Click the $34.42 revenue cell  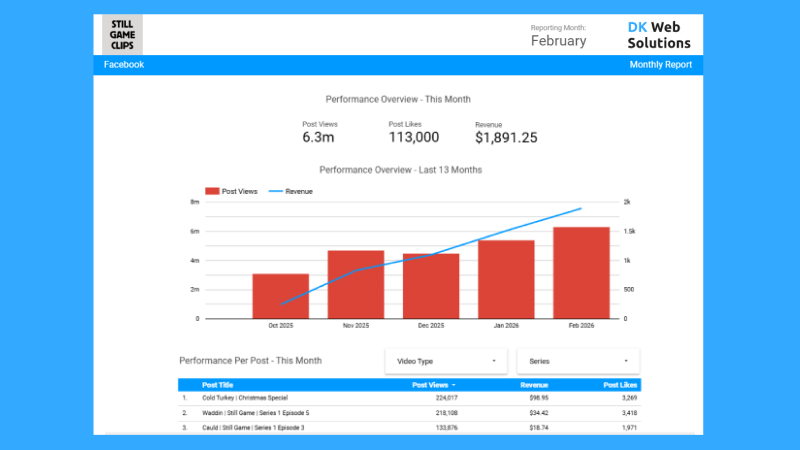coord(539,413)
